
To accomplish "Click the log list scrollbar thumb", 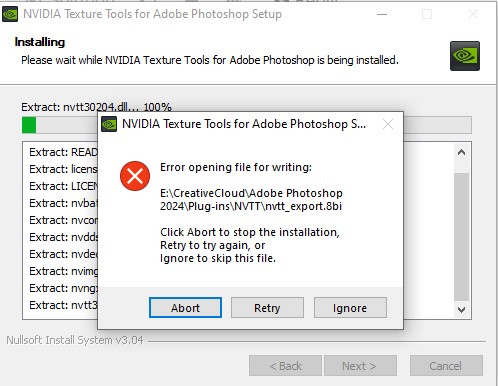I will point(461,237).
